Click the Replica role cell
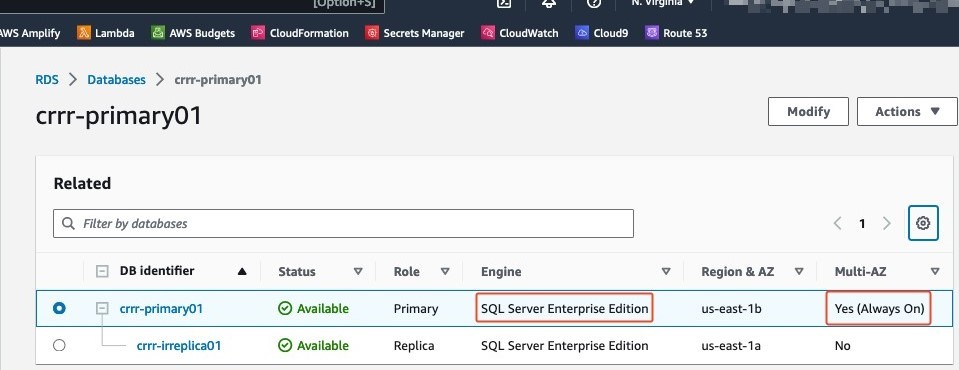 [x=414, y=346]
